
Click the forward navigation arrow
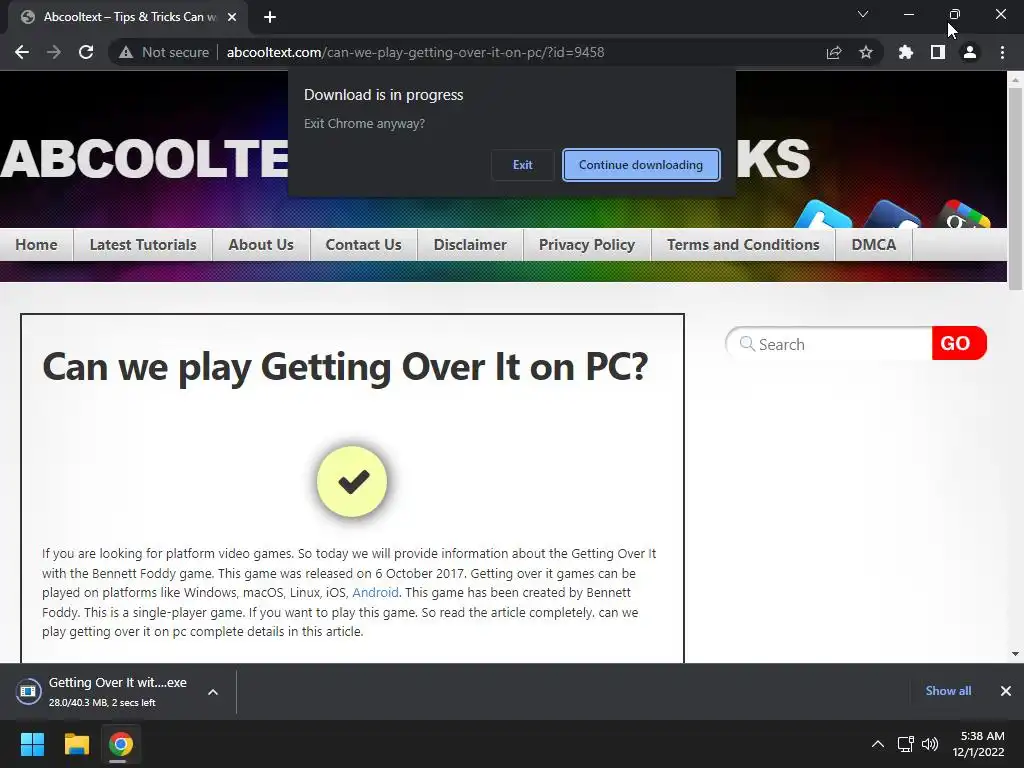(x=54, y=52)
